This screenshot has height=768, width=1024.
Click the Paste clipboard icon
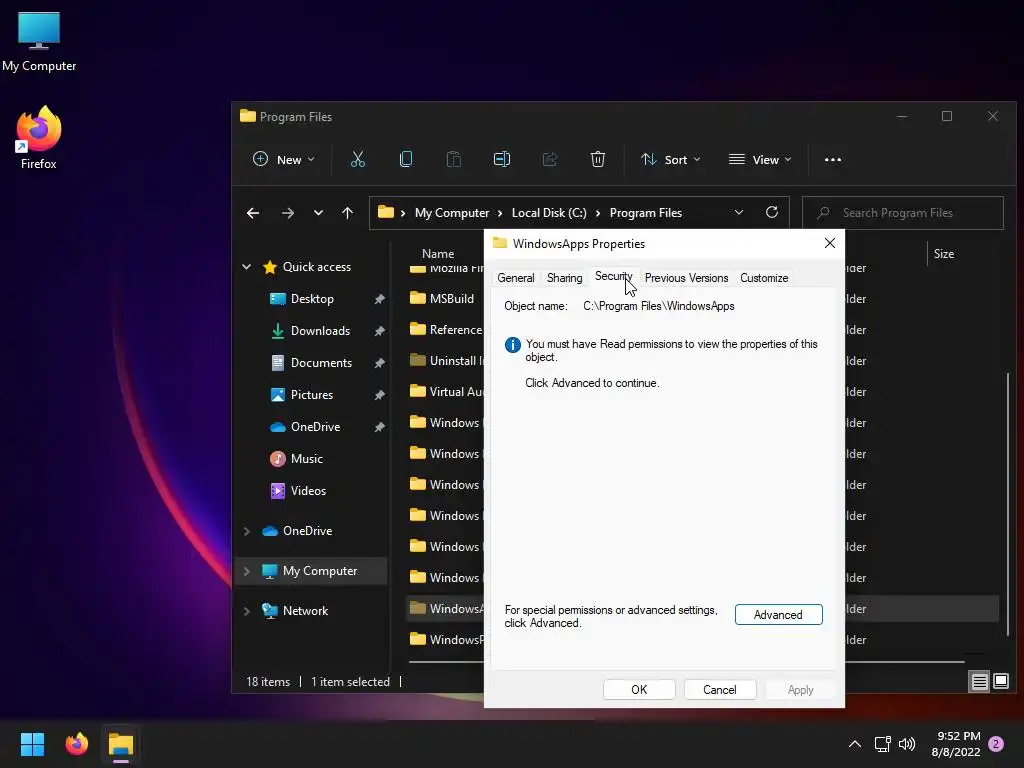[453, 159]
